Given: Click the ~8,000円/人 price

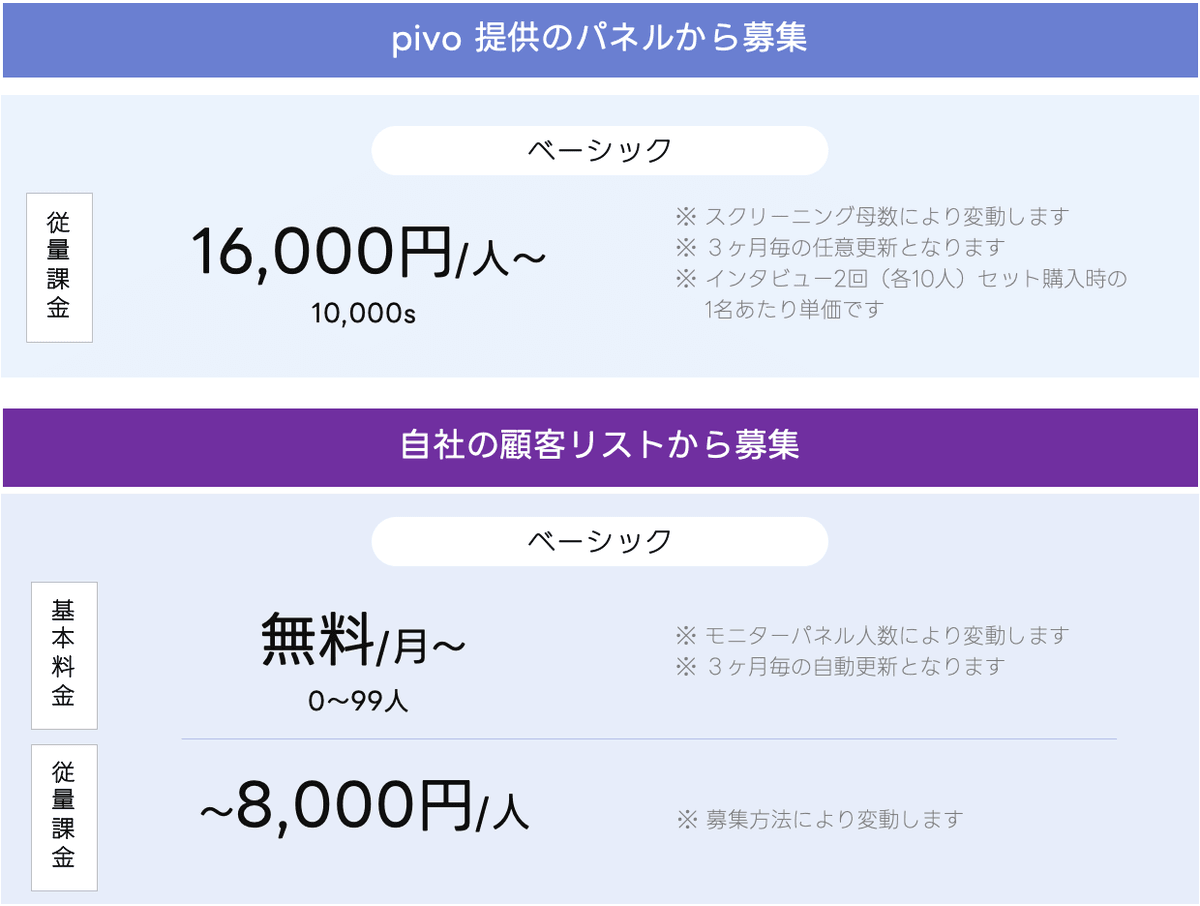Looking at the screenshot, I should pos(364,808).
